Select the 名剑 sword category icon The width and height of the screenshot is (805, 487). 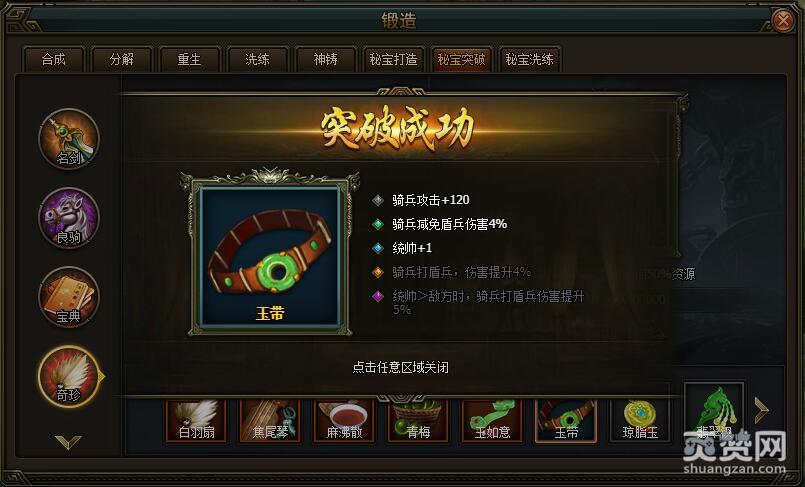coord(69,139)
